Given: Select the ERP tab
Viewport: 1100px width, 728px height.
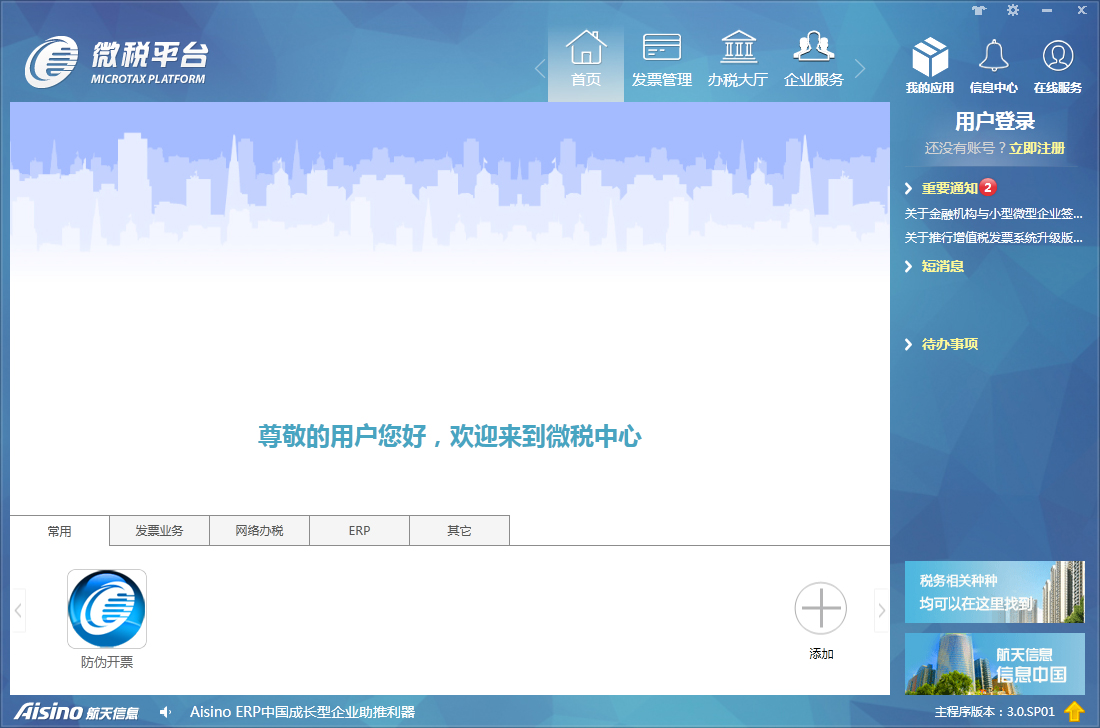Looking at the screenshot, I should point(360,531).
